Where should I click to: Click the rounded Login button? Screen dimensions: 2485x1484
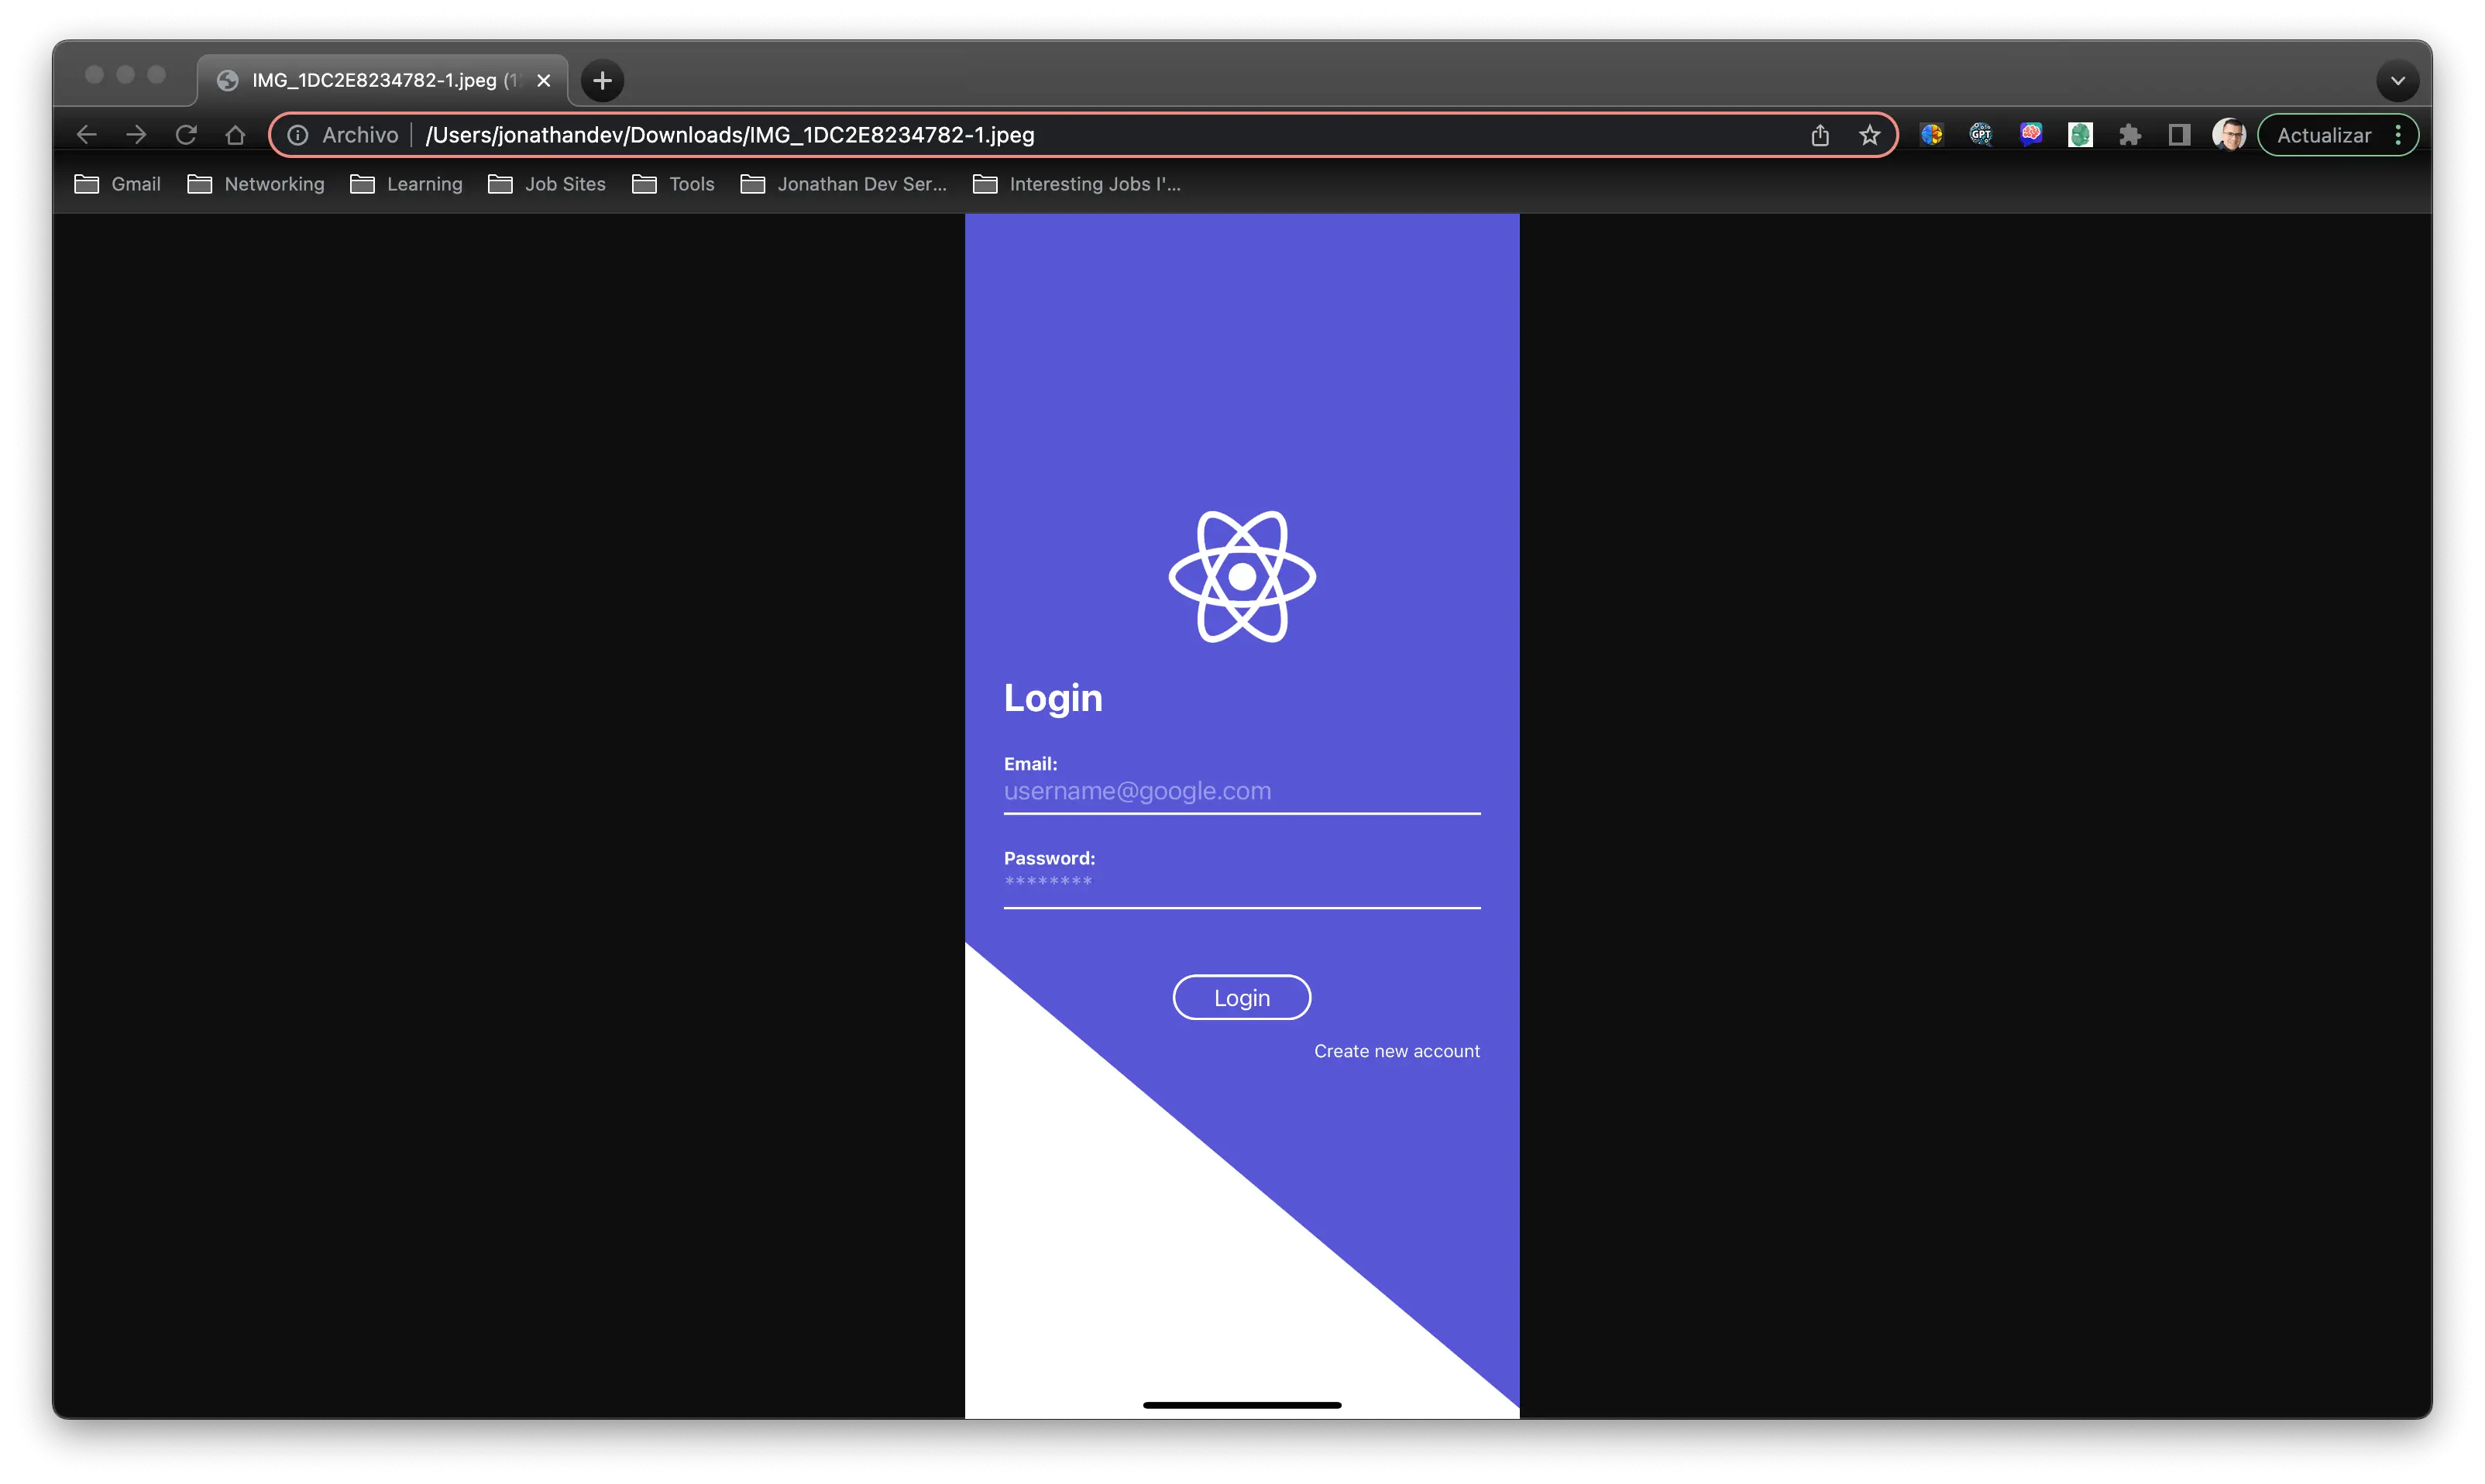1242,998
